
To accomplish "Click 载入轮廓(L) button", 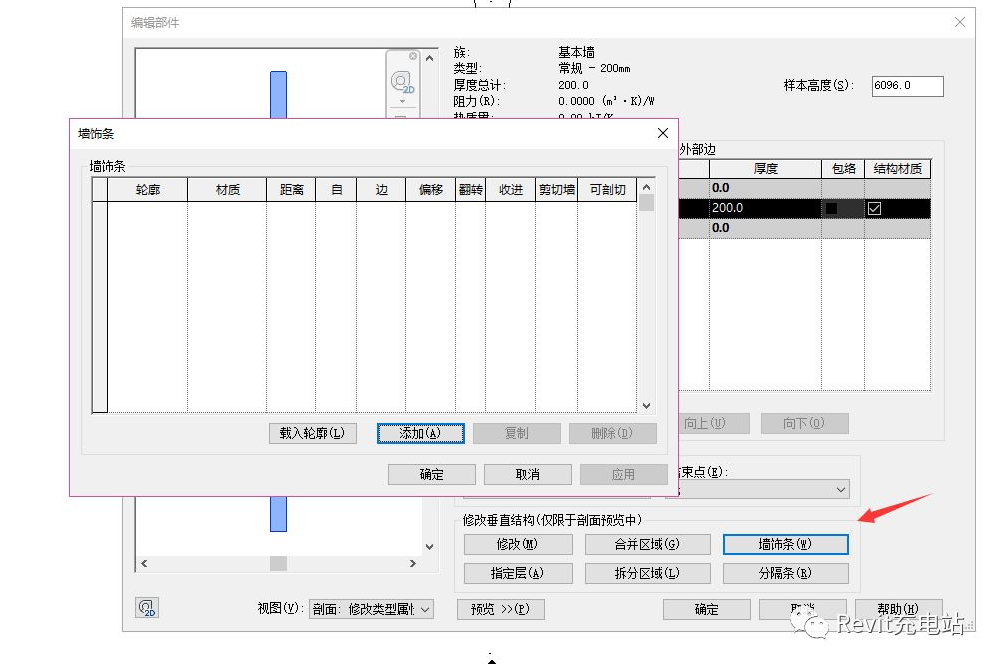I will tap(313, 433).
